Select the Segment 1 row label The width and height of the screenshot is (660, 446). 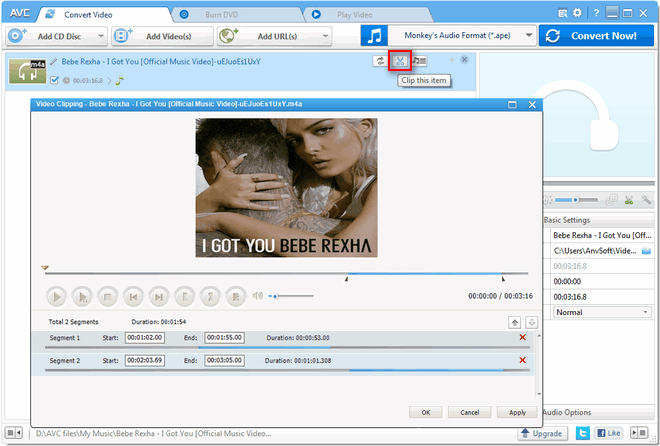[64, 338]
